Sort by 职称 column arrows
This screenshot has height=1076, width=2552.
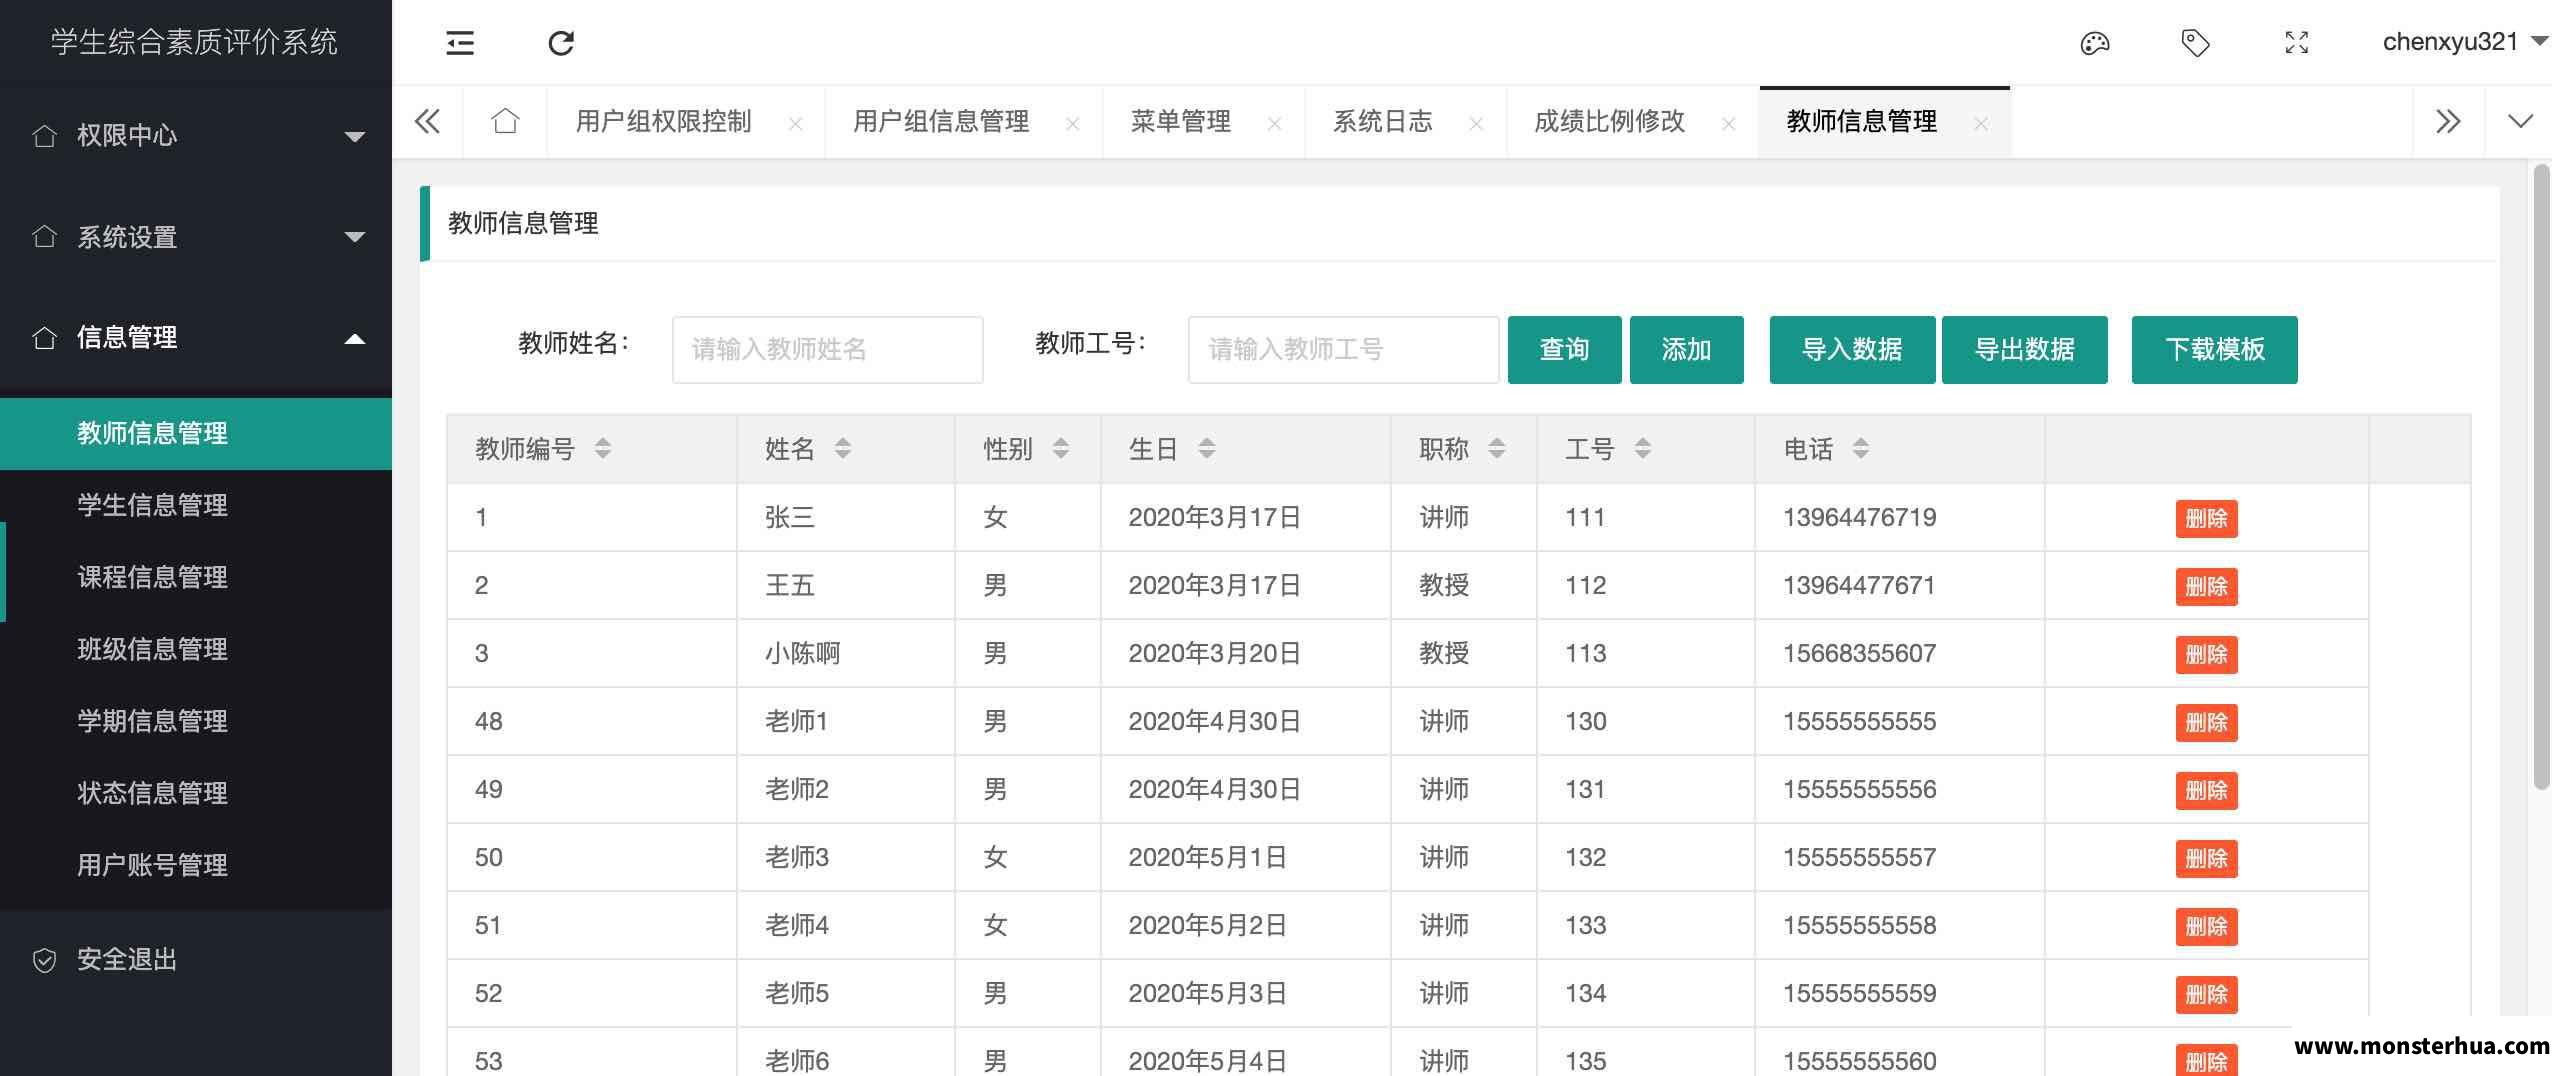coord(1496,448)
